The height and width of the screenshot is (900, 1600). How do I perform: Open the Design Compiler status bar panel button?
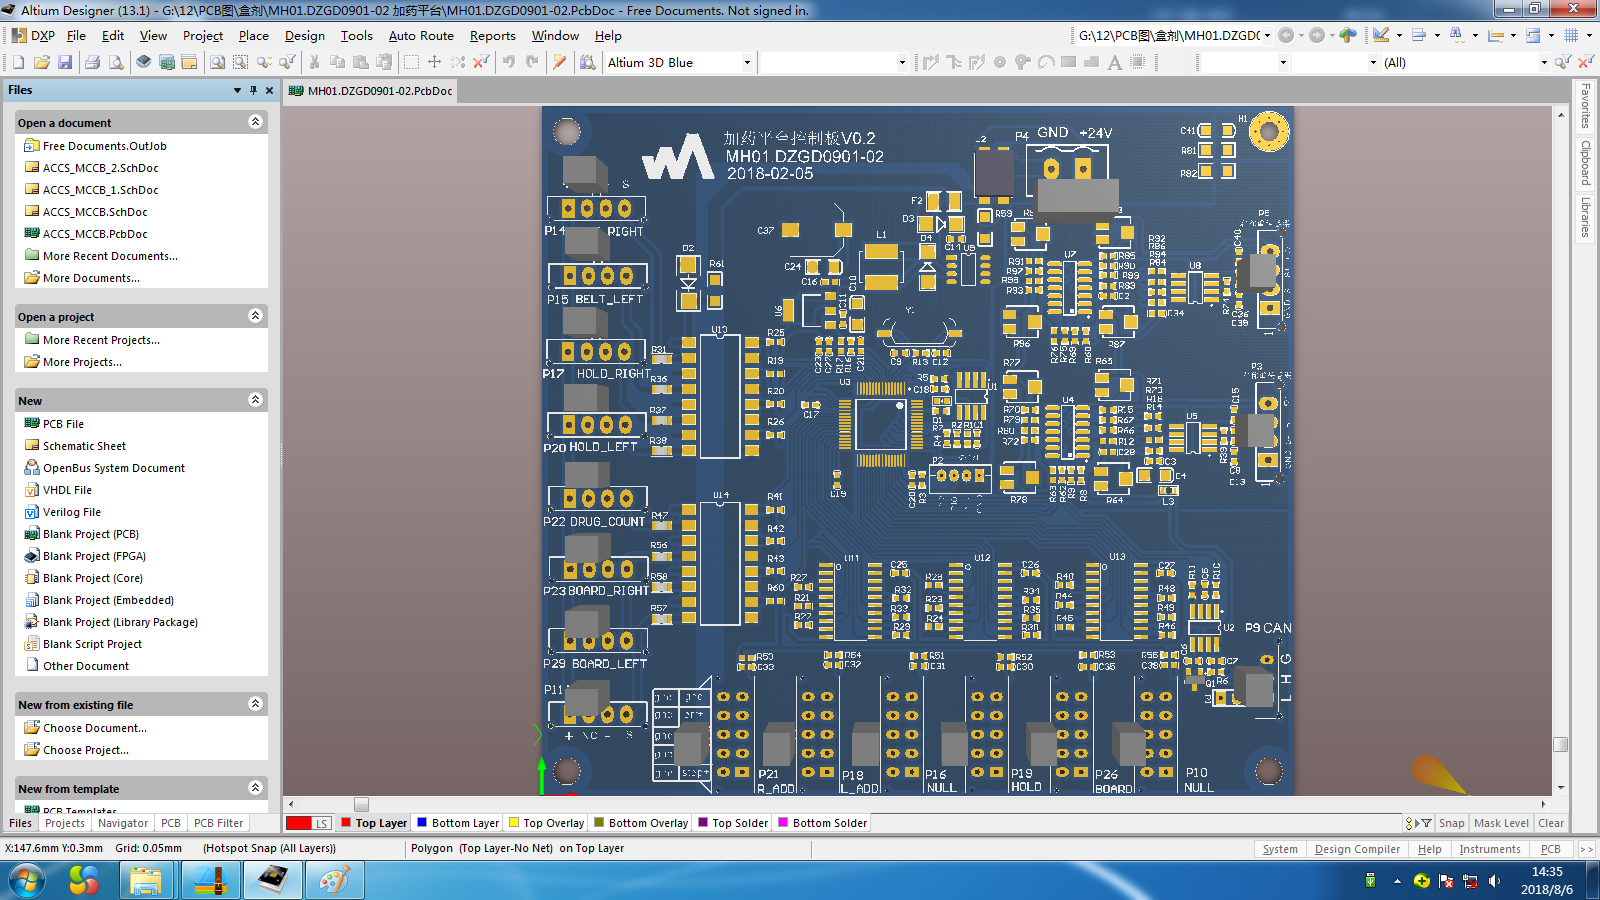click(x=1357, y=849)
